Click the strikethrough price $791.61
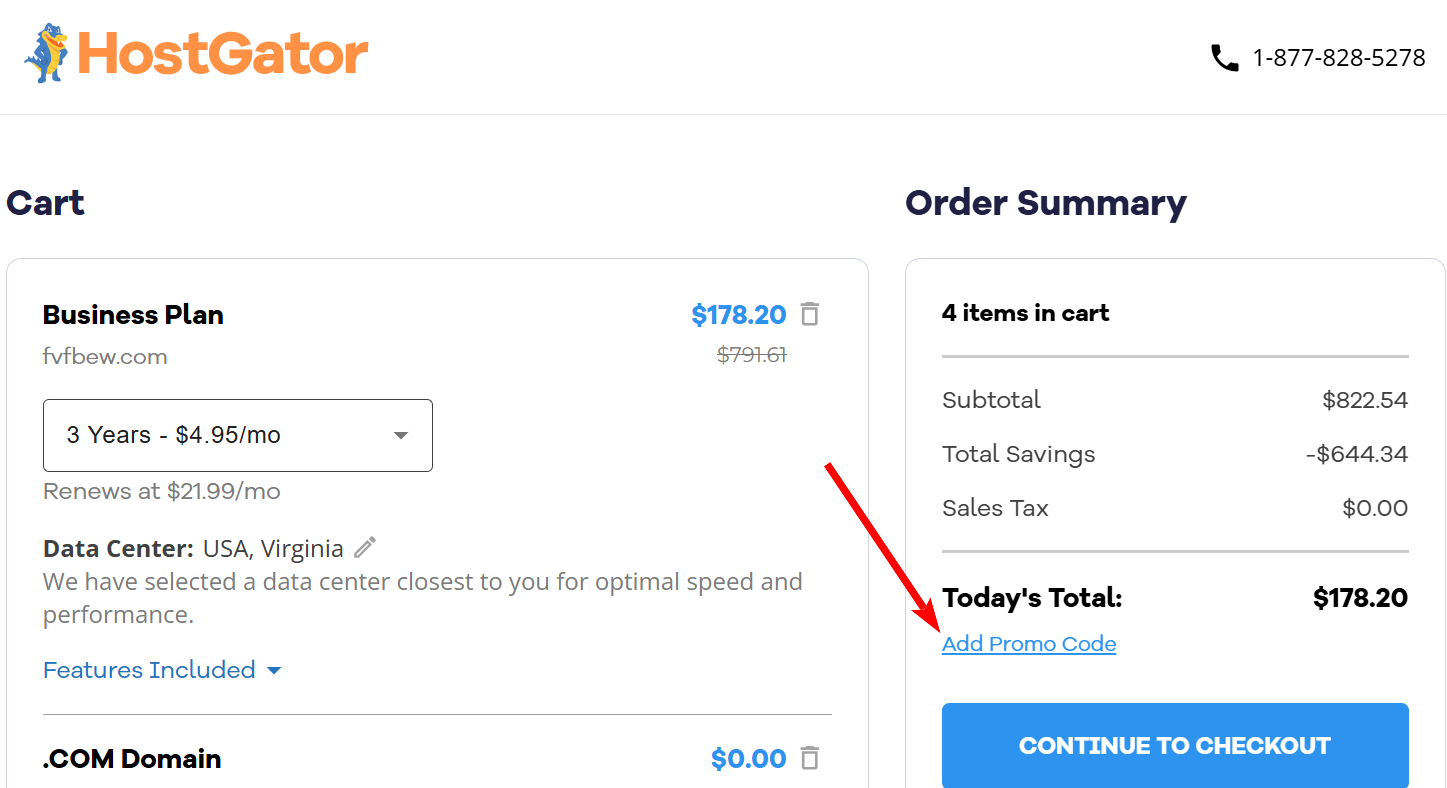 click(x=750, y=354)
